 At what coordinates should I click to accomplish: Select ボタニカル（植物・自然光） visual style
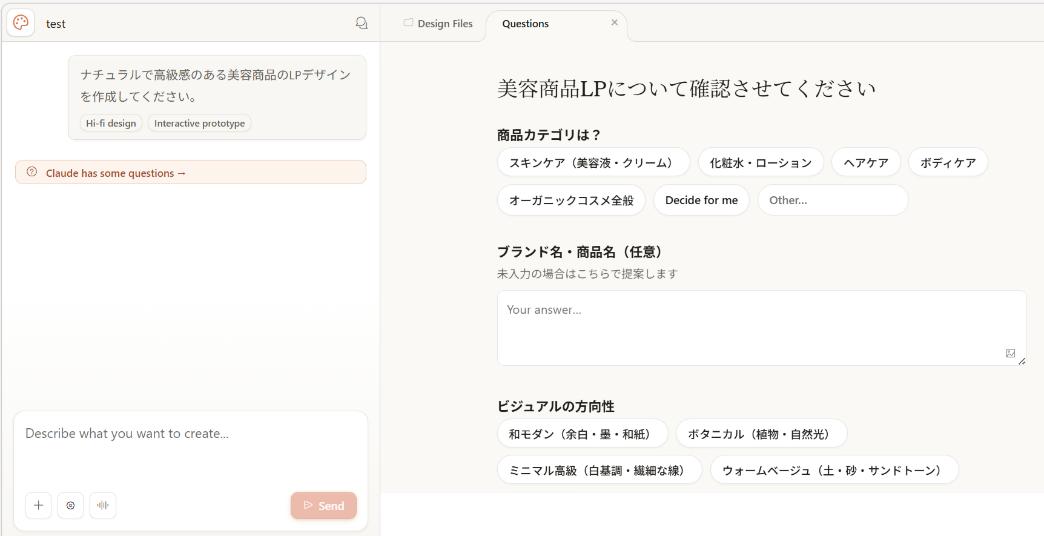click(x=761, y=434)
